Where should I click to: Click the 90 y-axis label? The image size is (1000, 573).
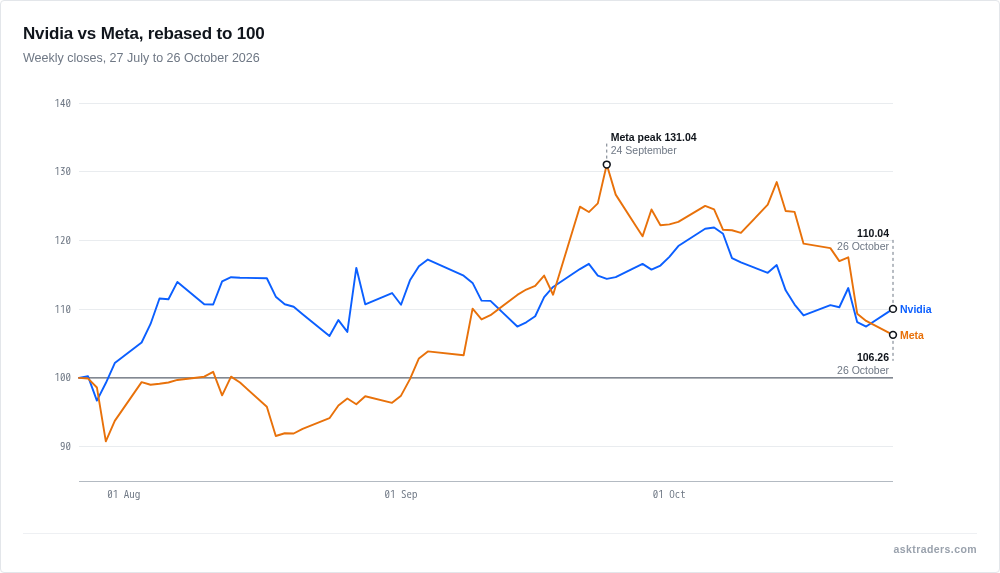click(65, 447)
